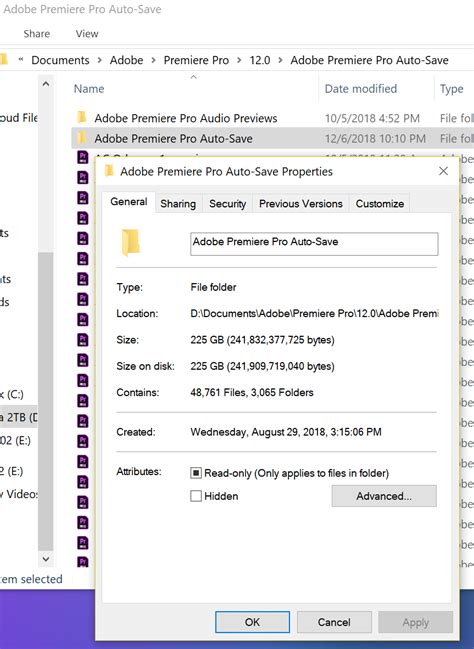This screenshot has height=649, width=474.
Task: Toggle the Read-only attribute checkbox
Action: pos(196,473)
